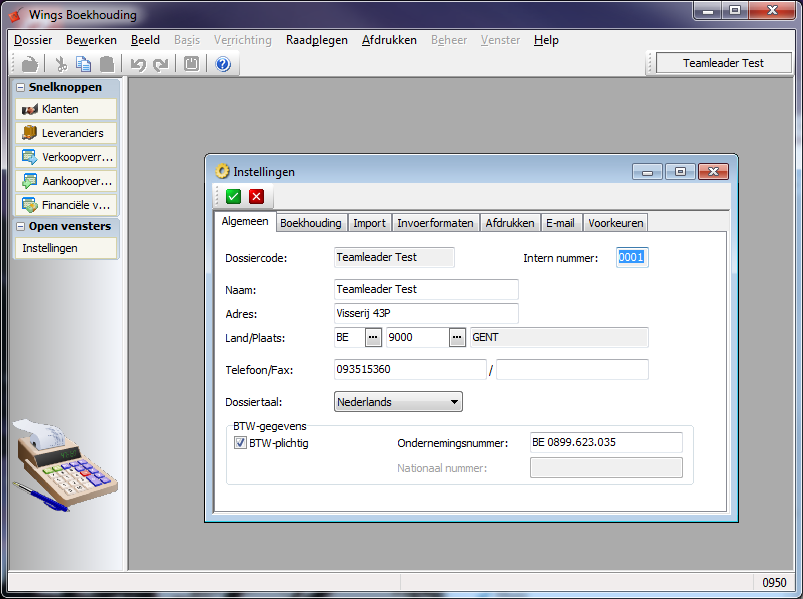Click the Ondernemingsnummer input field

[x=606, y=442]
